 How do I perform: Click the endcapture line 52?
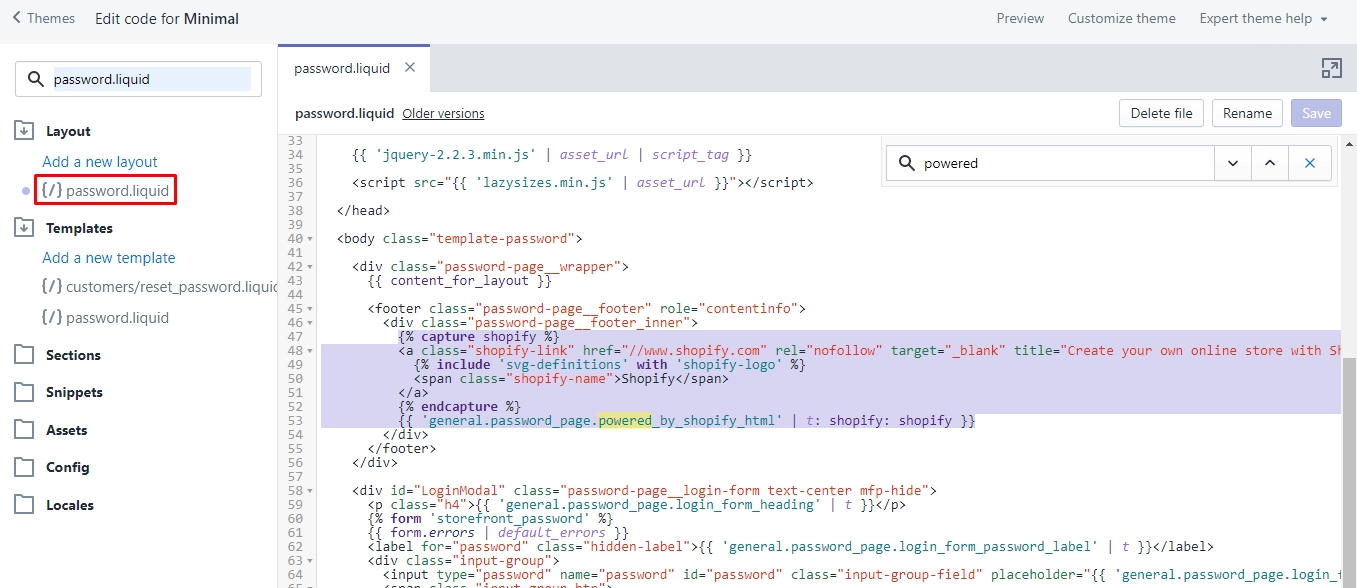pos(459,407)
